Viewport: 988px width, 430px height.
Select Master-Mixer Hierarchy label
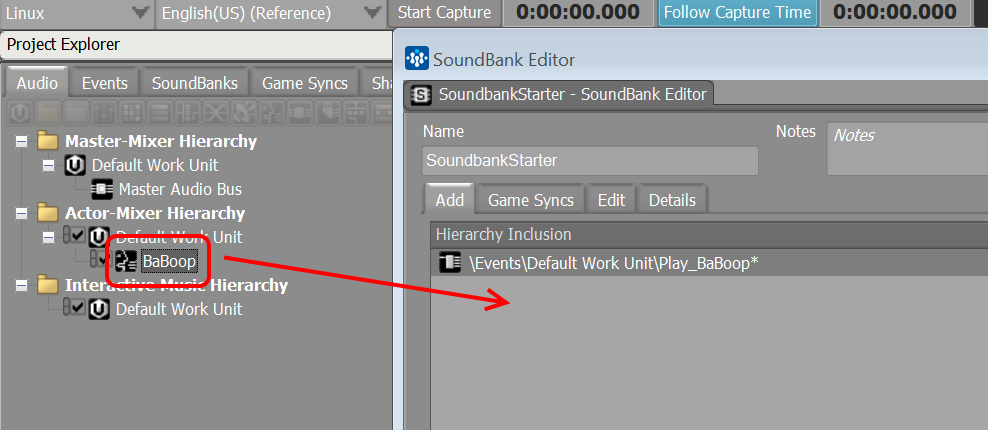pos(161,141)
